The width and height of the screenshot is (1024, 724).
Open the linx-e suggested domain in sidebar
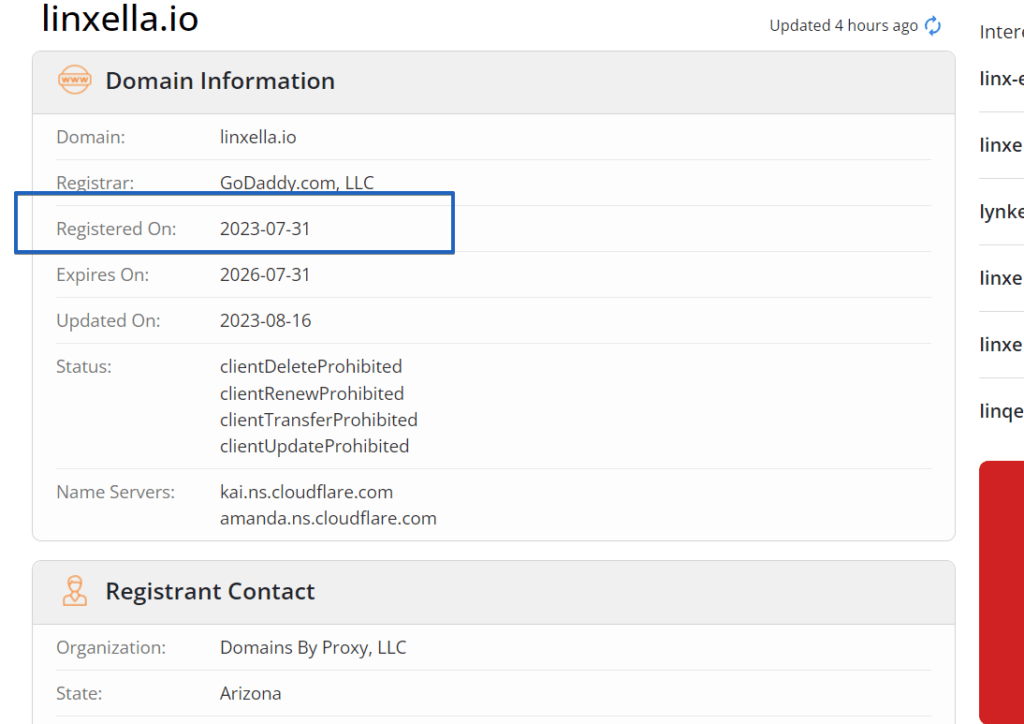coord(1001,79)
